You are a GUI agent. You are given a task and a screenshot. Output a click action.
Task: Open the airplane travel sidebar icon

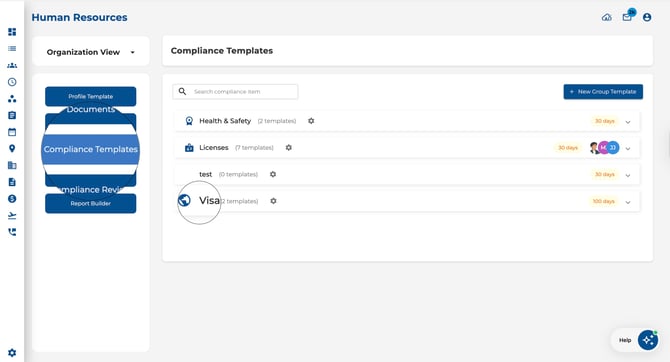(12, 215)
